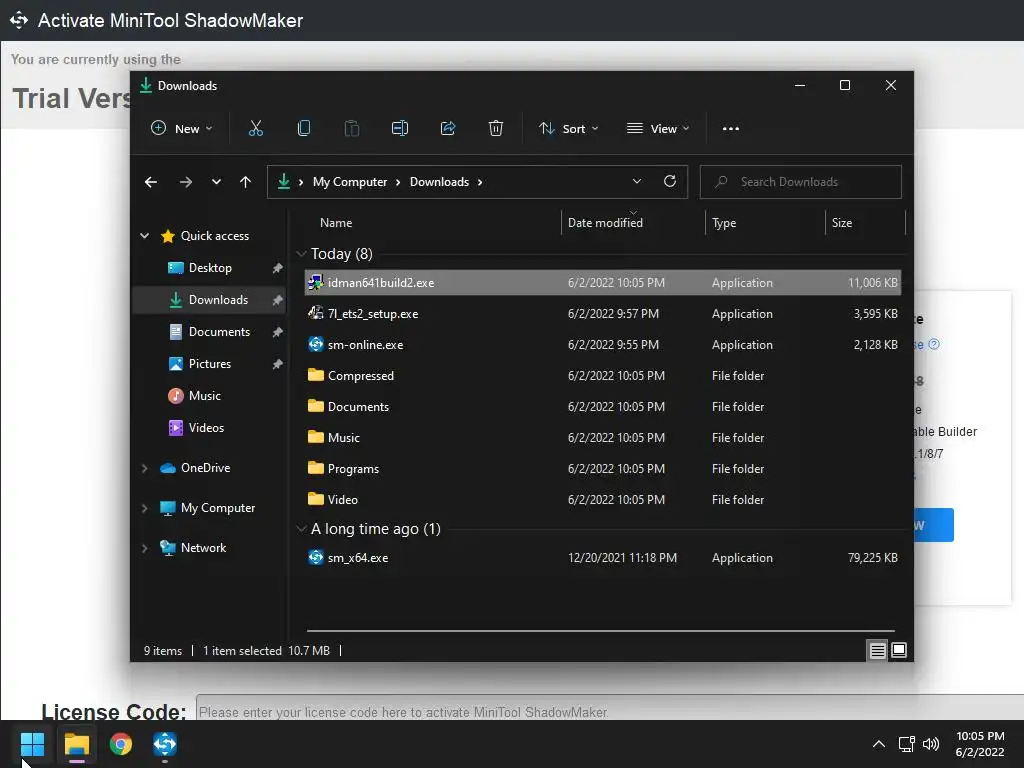Collapse the Quick access tree

click(144, 236)
